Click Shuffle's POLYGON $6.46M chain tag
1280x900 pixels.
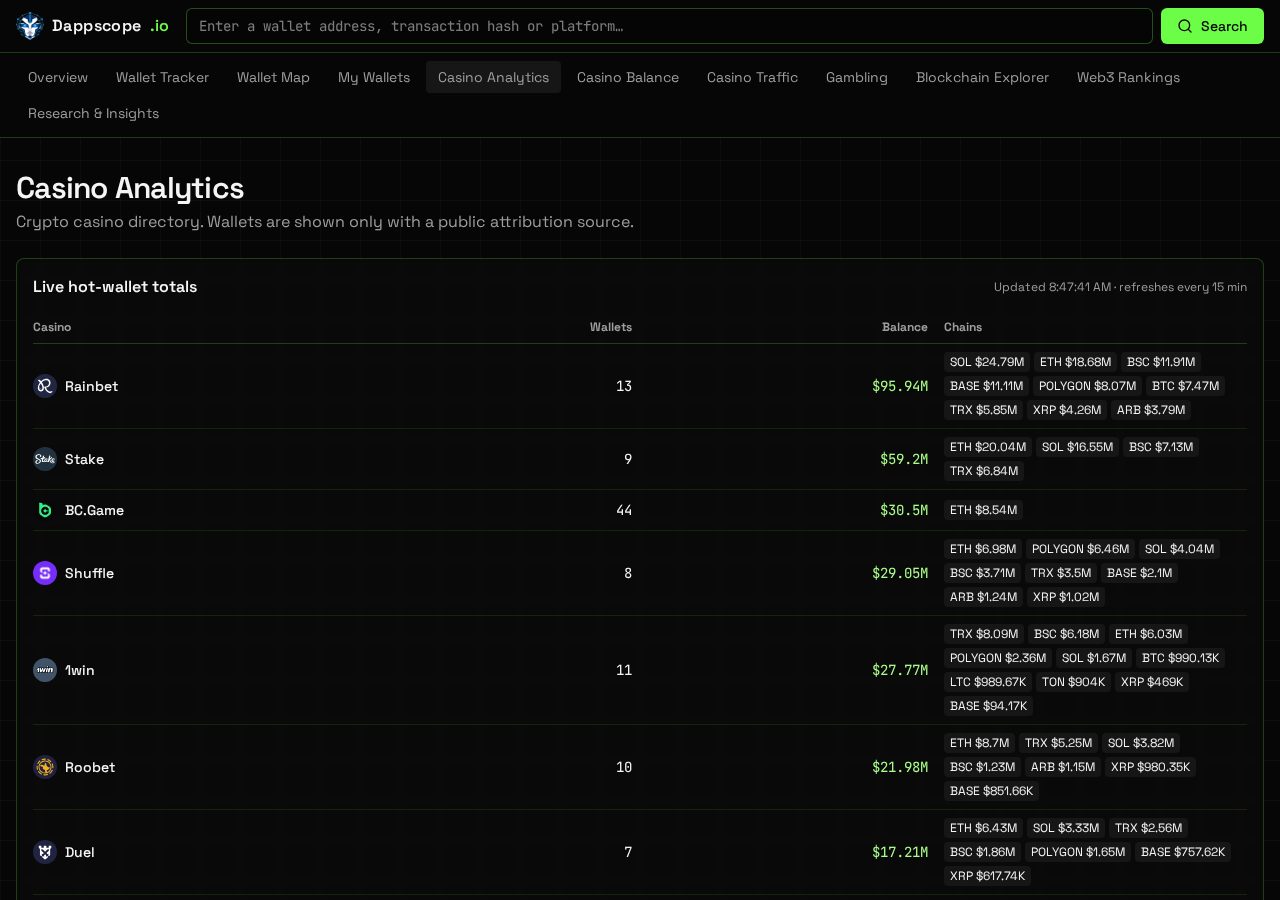click(x=1080, y=549)
